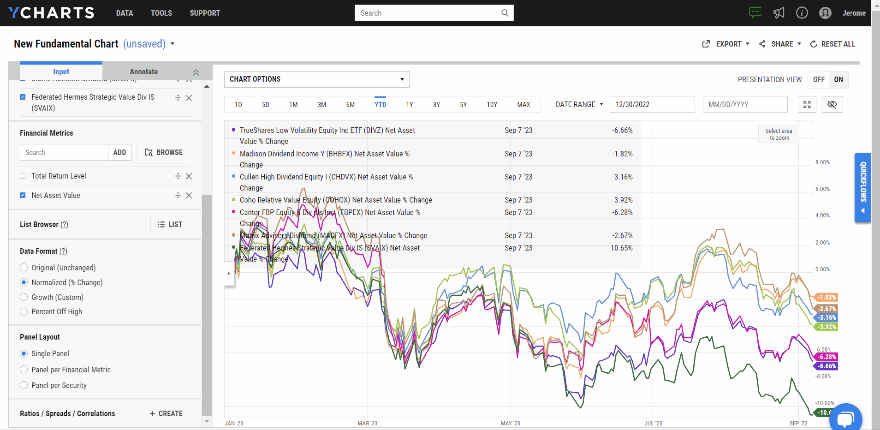Click the search magnifier icon

505,13
